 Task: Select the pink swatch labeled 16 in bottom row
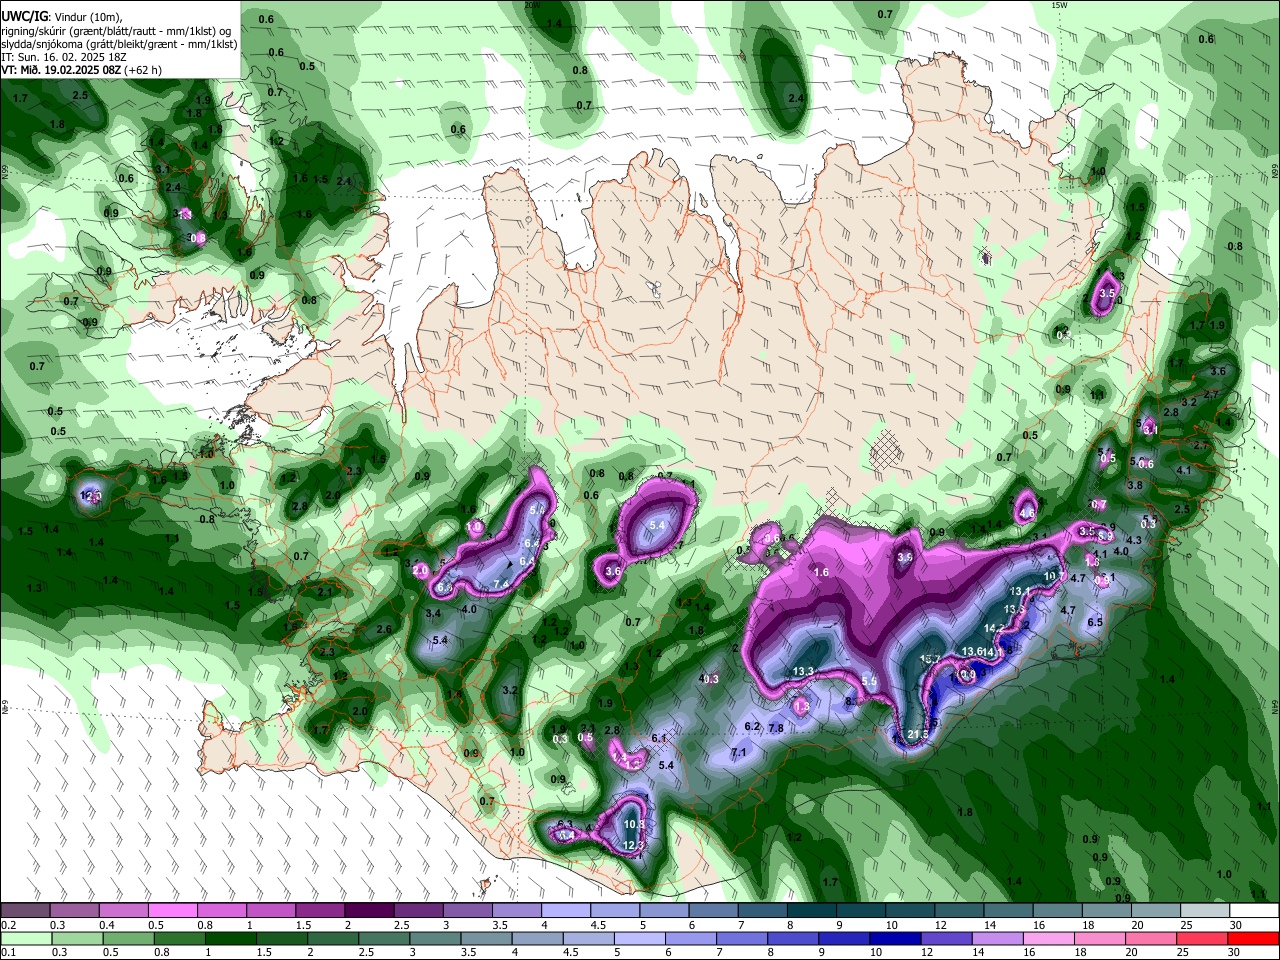tap(1048, 939)
